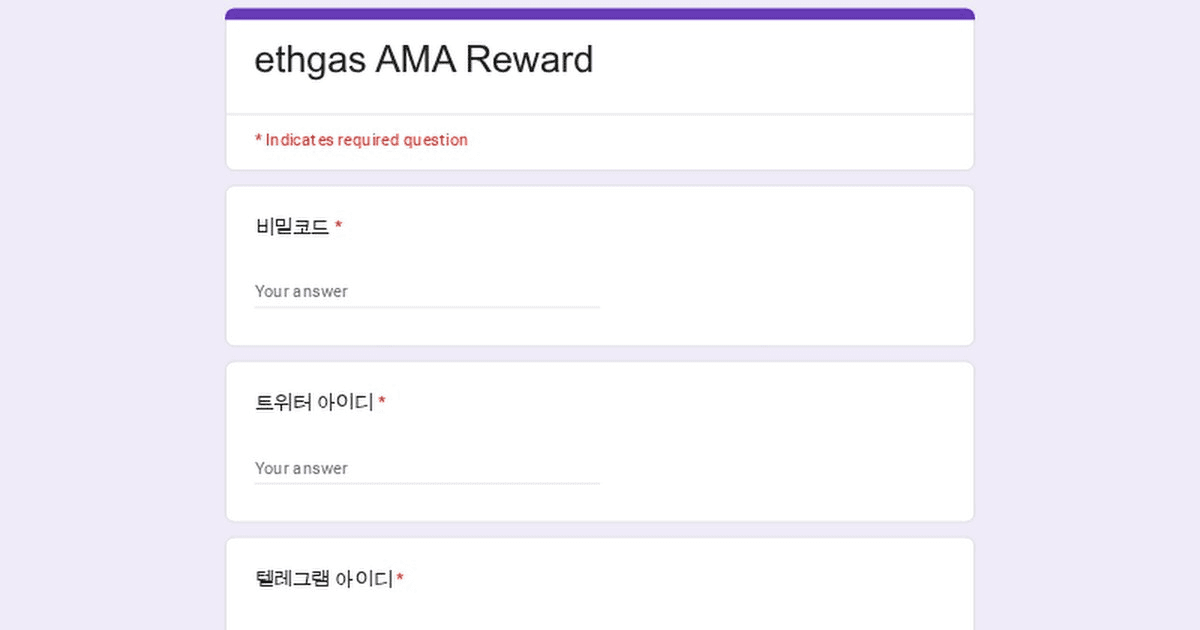Click empty header area right of the form title
This screenshot has width=1200, height=630.
(780, 62)
